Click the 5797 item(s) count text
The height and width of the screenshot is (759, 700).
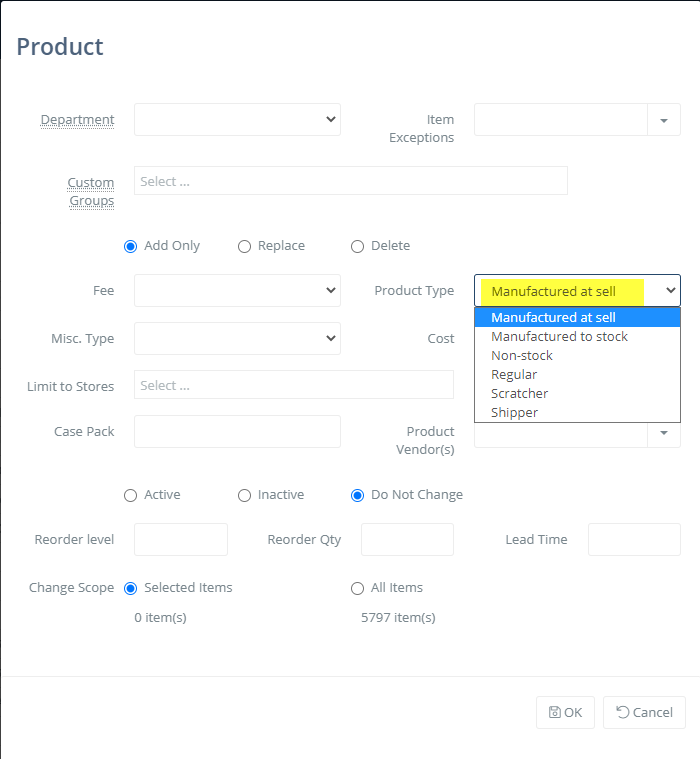pyautogui.click(x=398, y=618)
